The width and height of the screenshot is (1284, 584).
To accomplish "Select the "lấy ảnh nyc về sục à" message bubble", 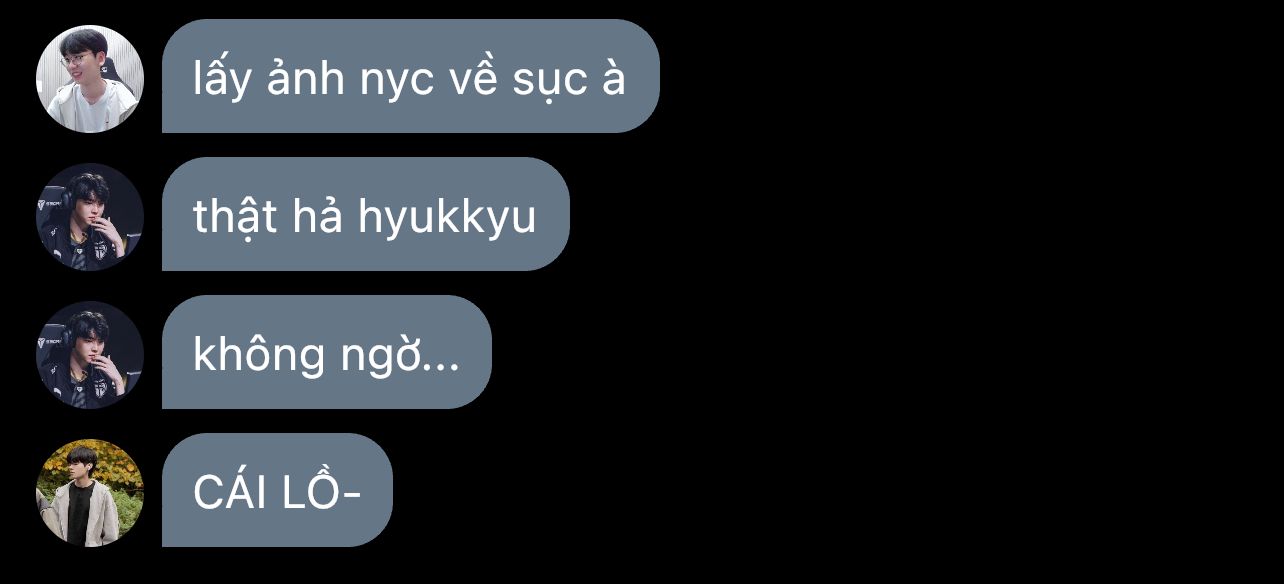I will coord(411,76).
